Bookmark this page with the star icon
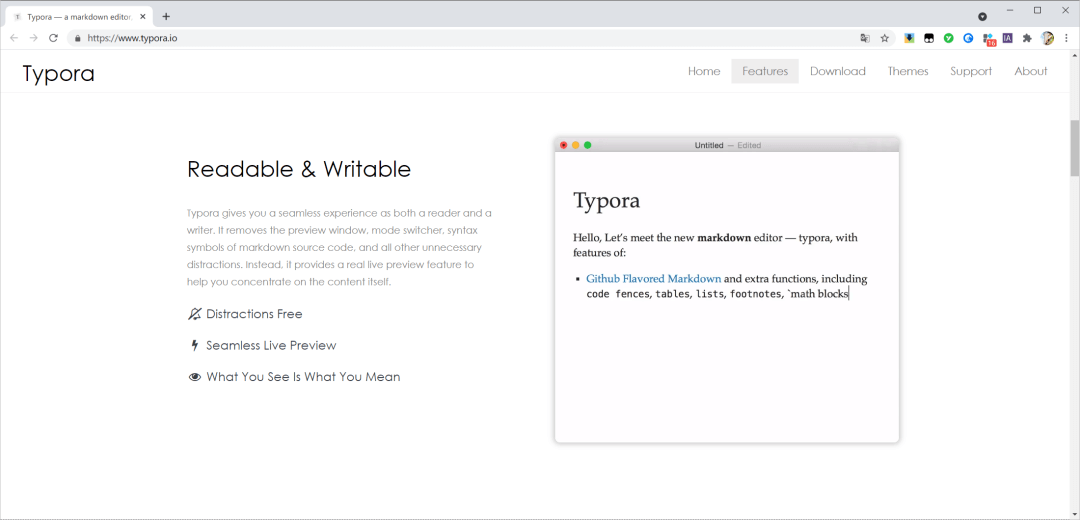 click(x=884, y=38)
